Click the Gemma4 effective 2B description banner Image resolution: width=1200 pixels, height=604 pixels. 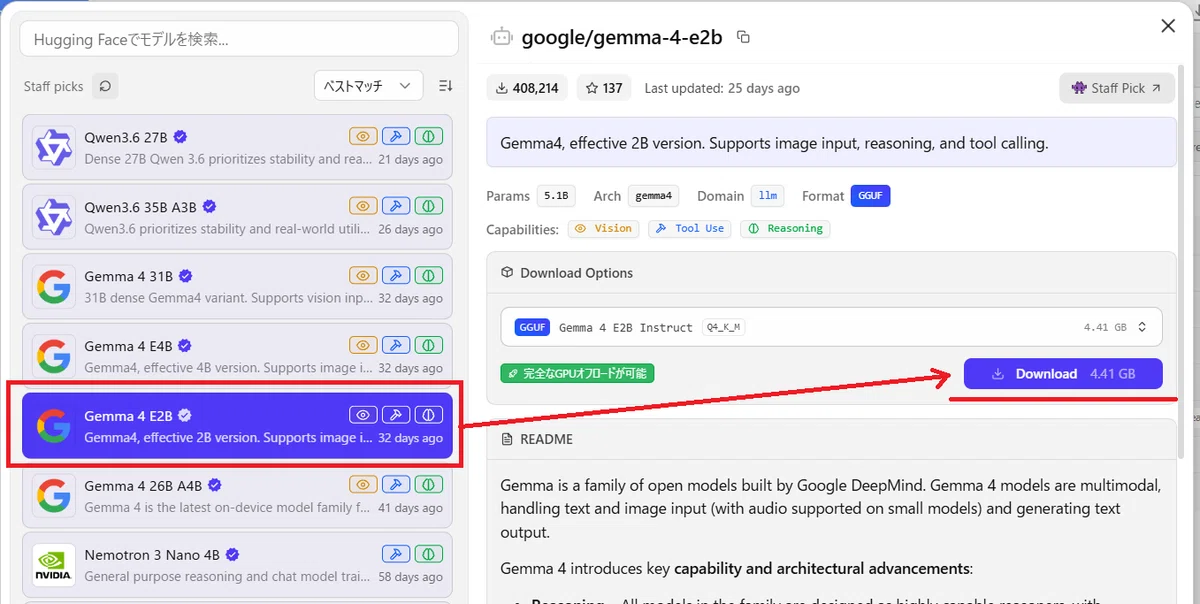[x=831, y=143]
